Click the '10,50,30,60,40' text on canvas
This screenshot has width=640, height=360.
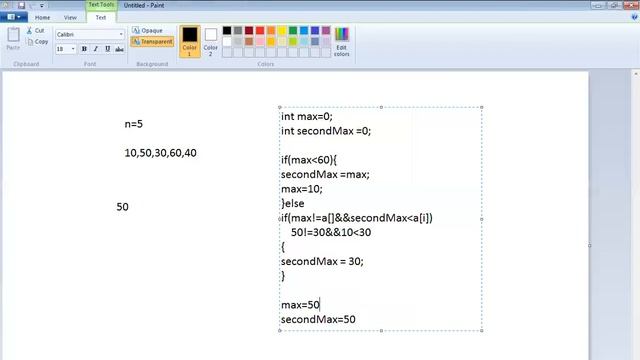160,153
